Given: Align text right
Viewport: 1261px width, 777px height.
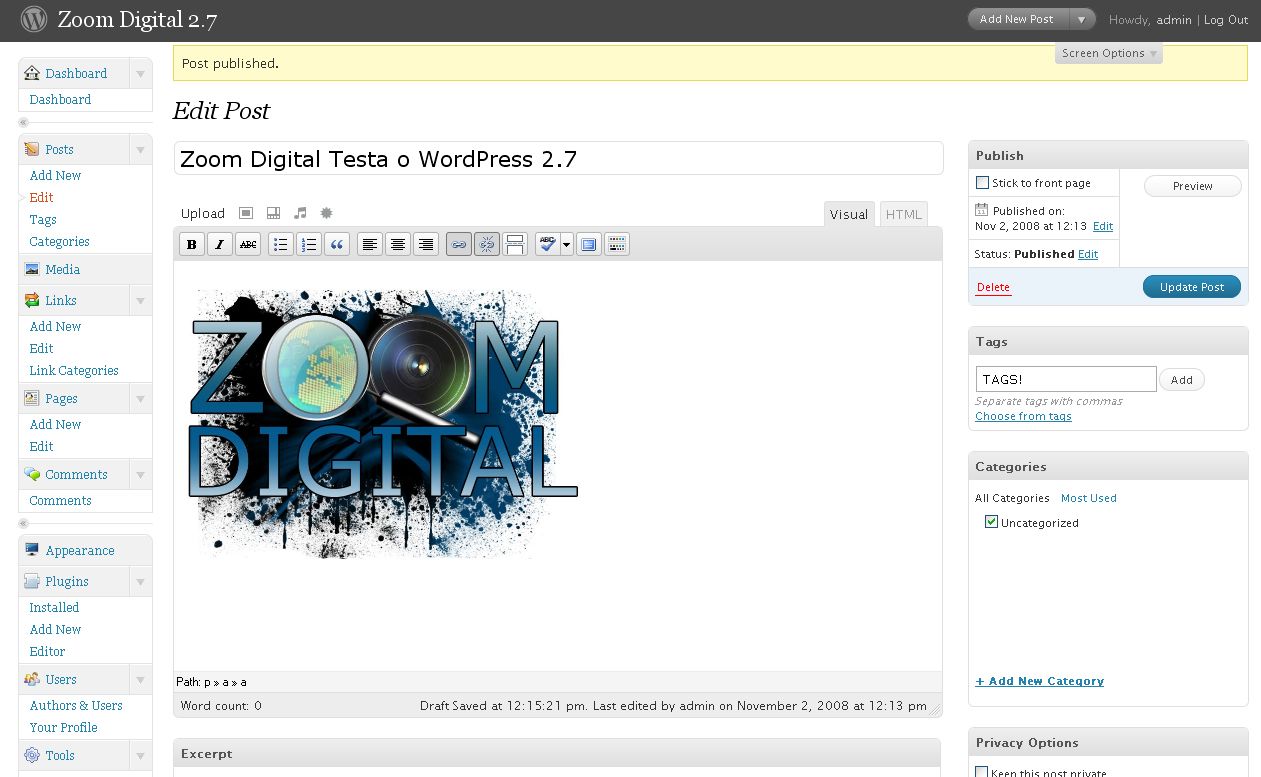Looking at the screenshot, I should tap(426, 244).
